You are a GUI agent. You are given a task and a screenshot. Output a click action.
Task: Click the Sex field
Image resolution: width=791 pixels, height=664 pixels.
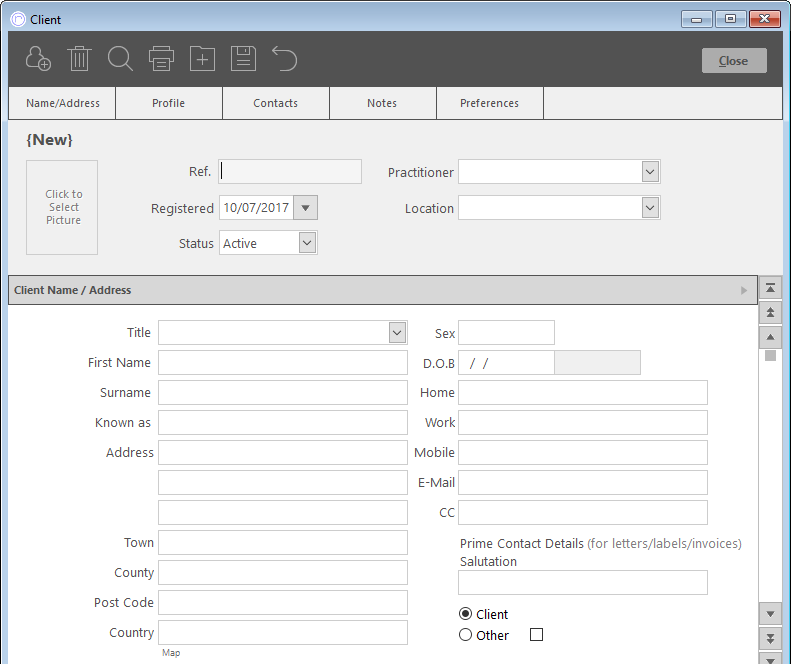(x=506, y=333)
